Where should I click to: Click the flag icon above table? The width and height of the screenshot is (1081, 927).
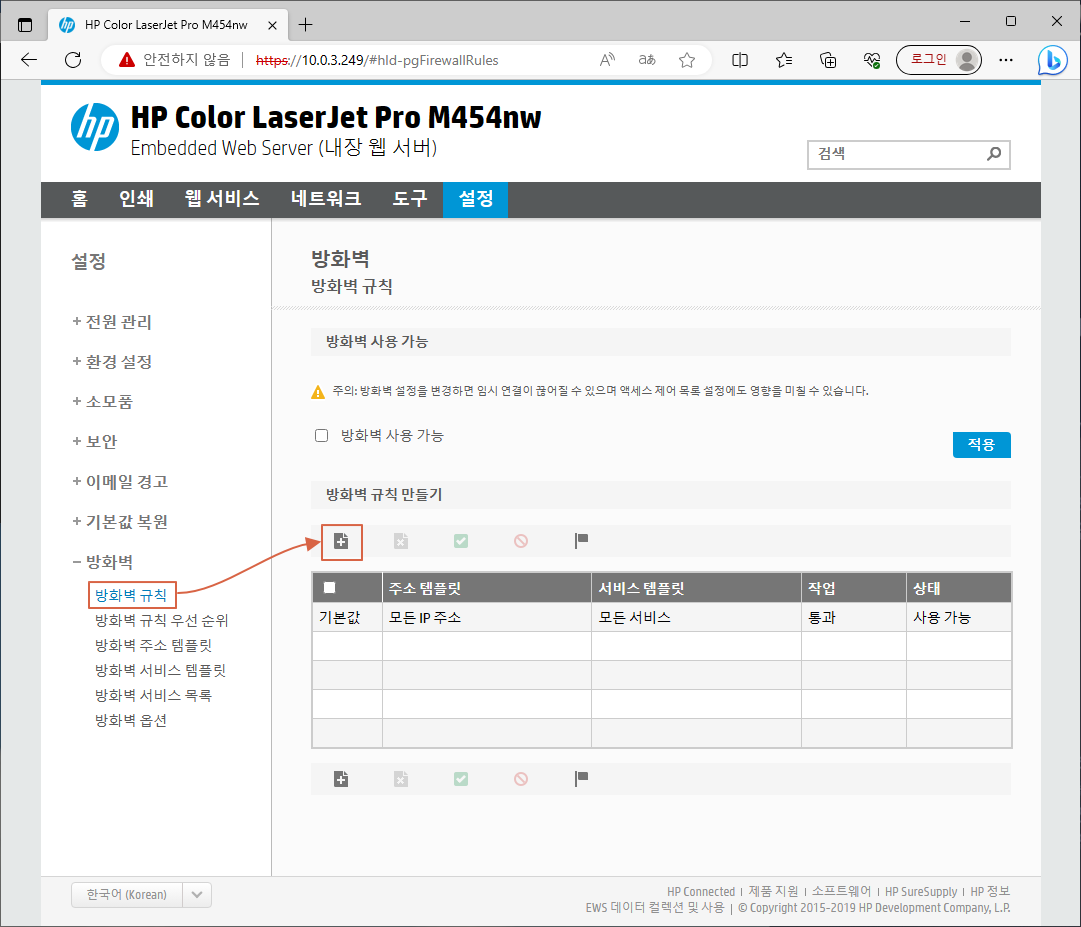pos(581,541)
